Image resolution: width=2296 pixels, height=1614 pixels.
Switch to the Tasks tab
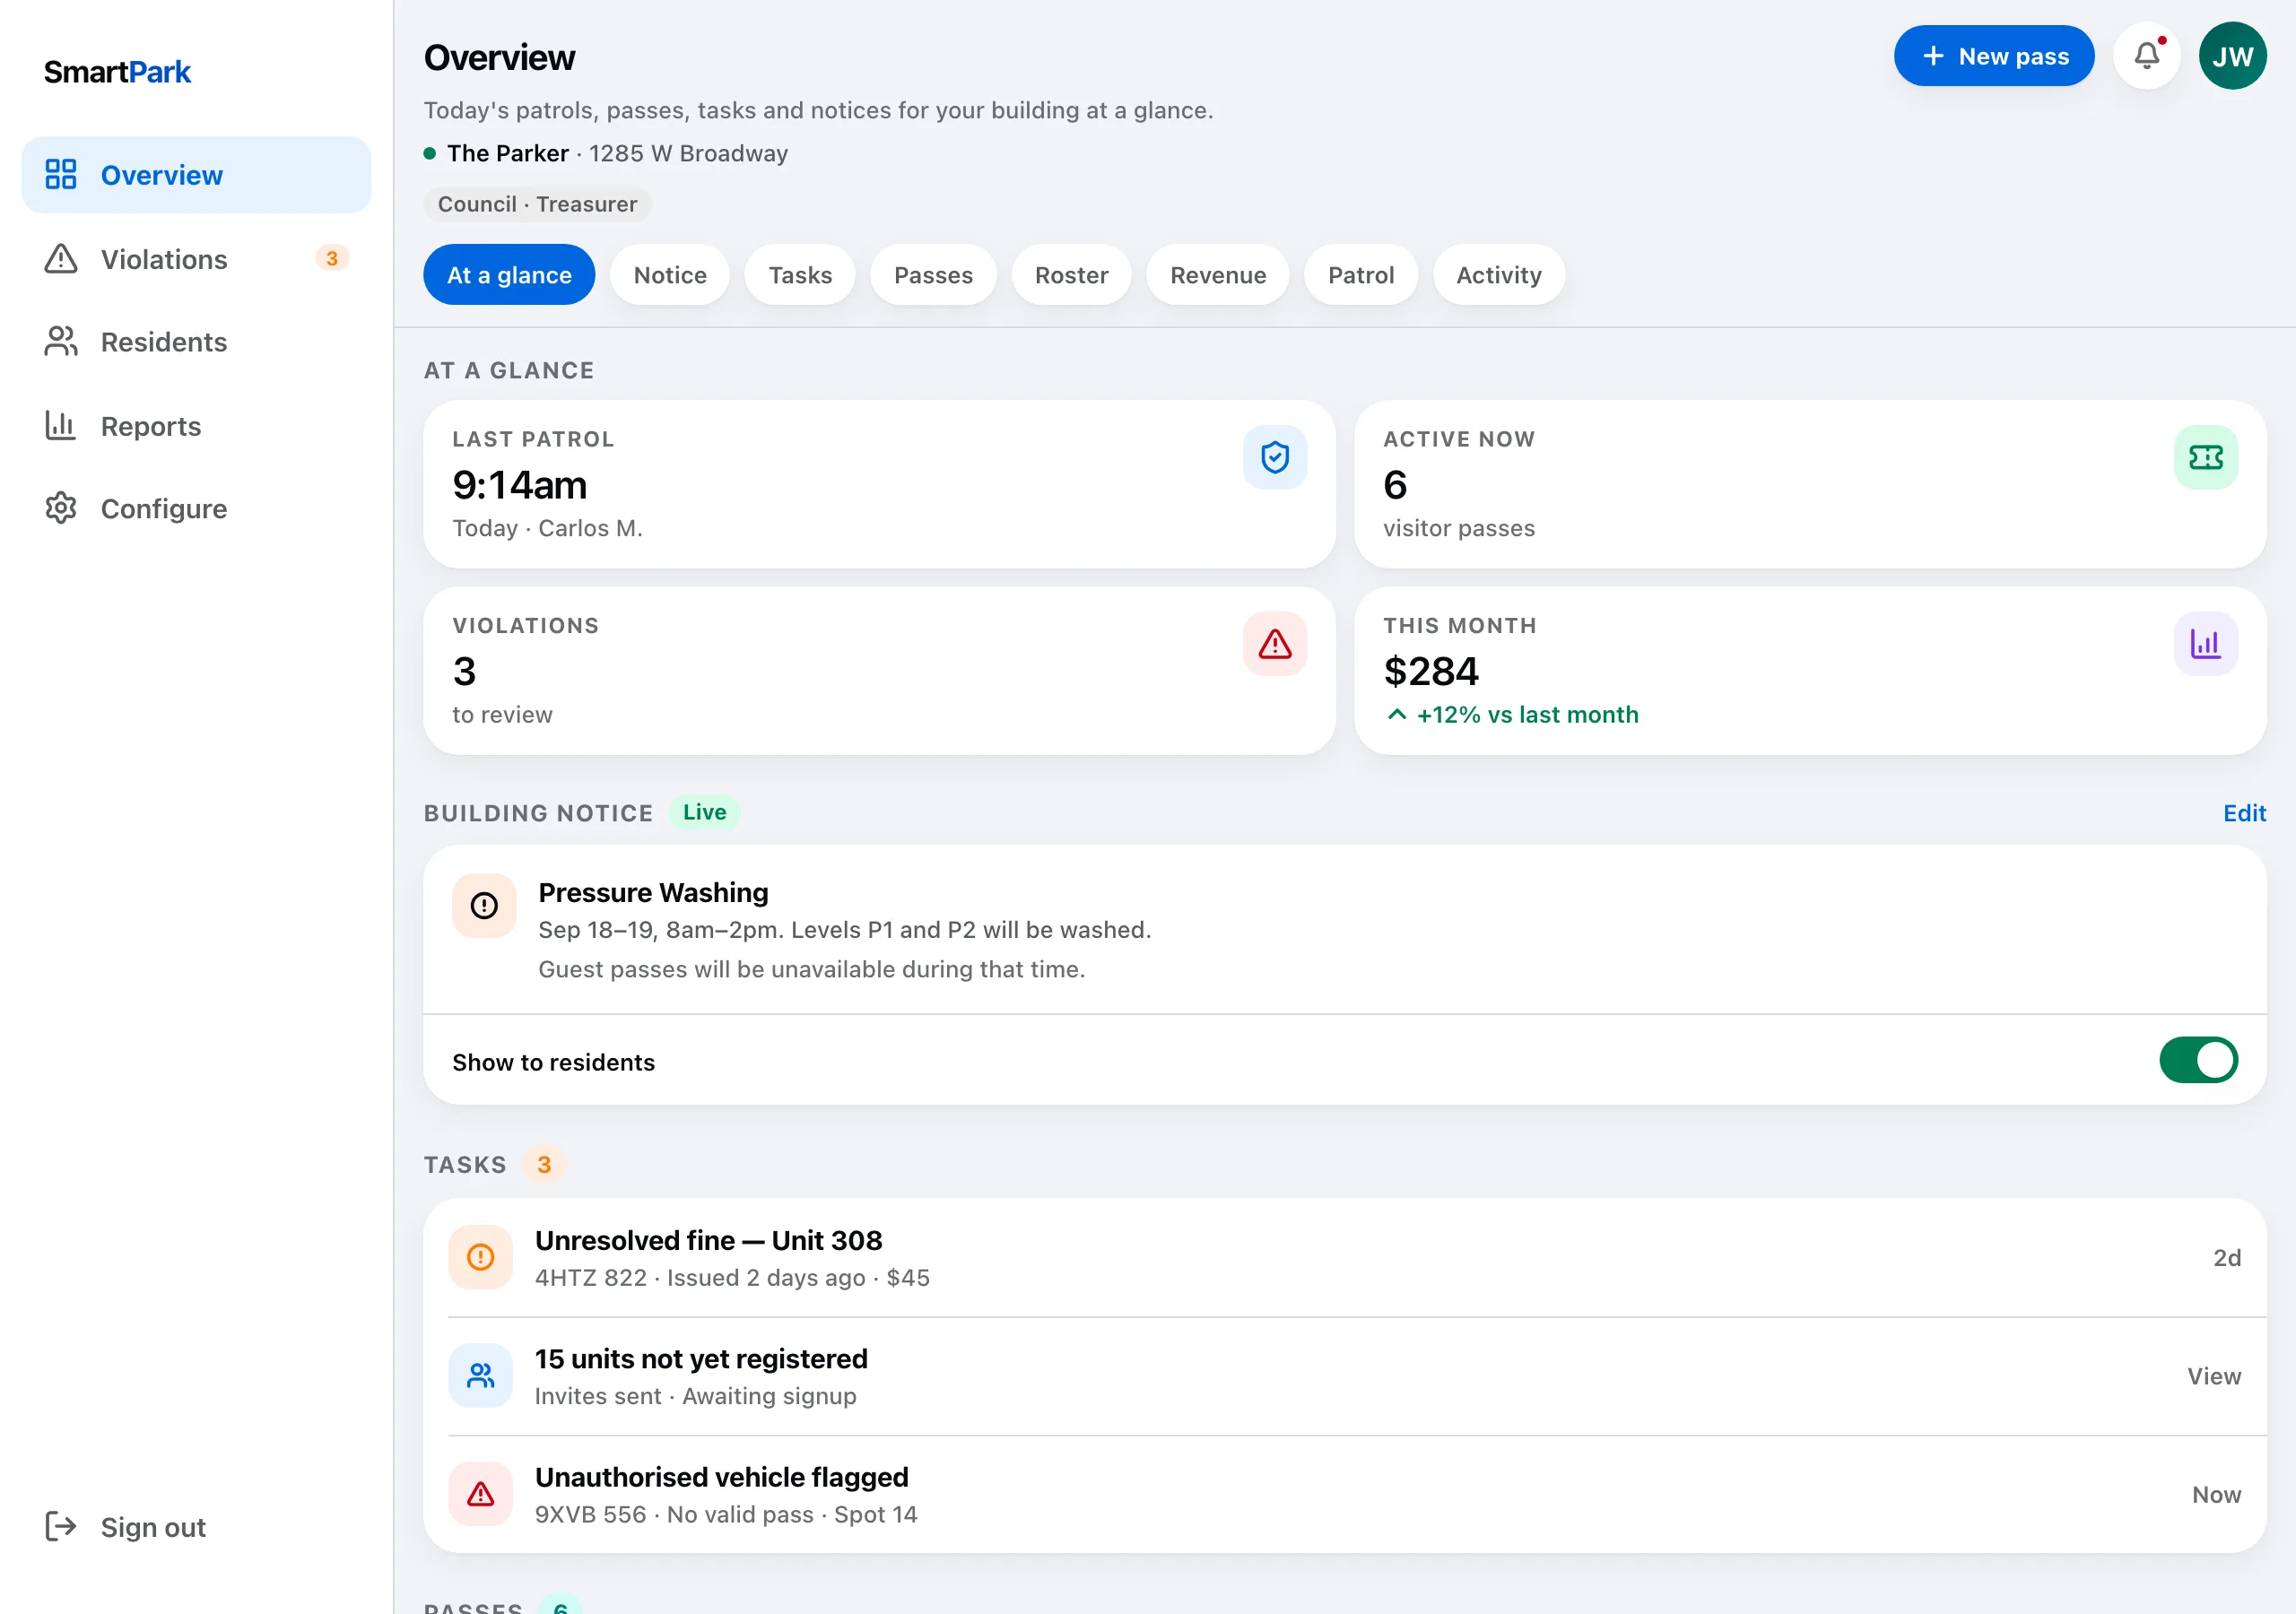coord(800,275)
